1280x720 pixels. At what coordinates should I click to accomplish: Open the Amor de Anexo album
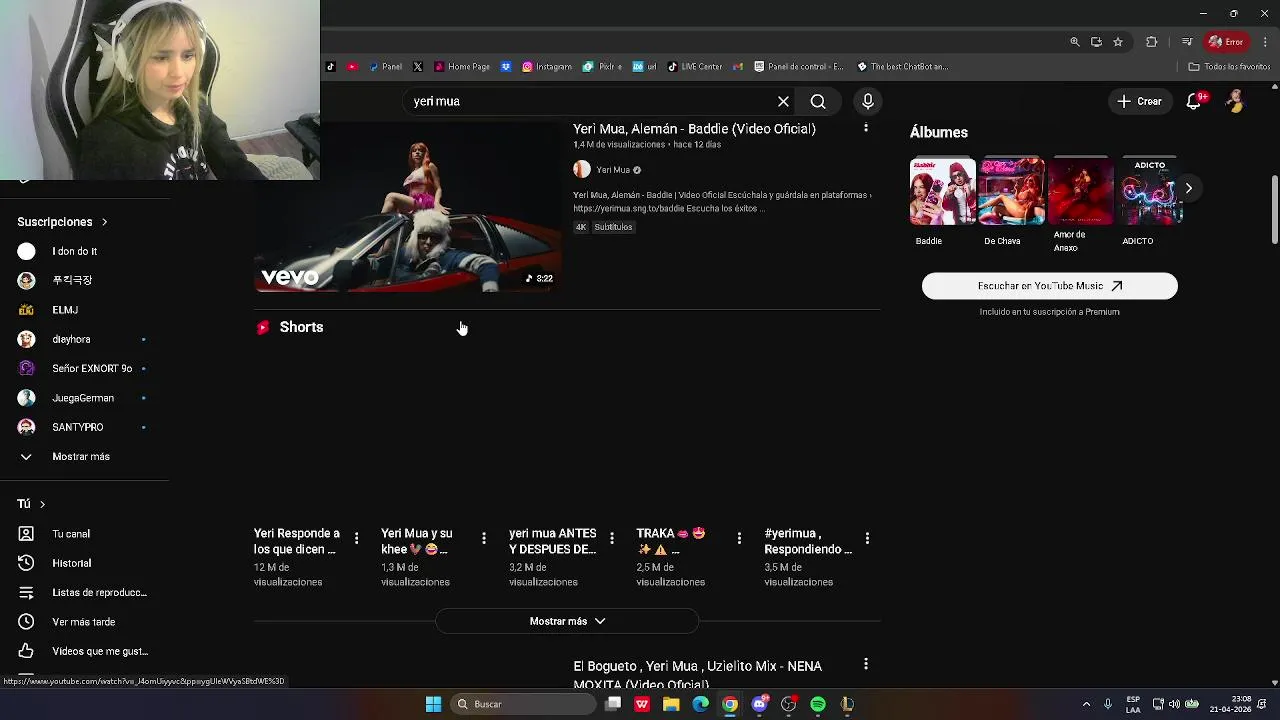[x=1081, y=190]
